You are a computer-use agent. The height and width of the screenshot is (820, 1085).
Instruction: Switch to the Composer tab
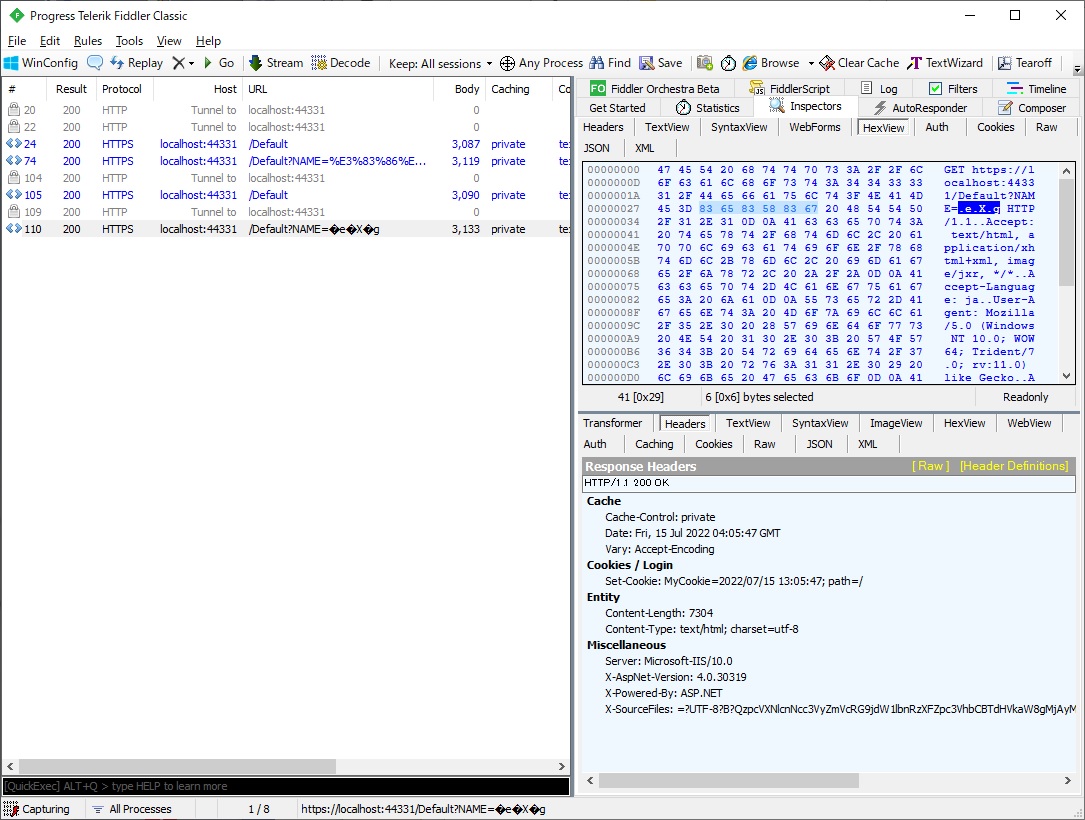coord(1032,108)
